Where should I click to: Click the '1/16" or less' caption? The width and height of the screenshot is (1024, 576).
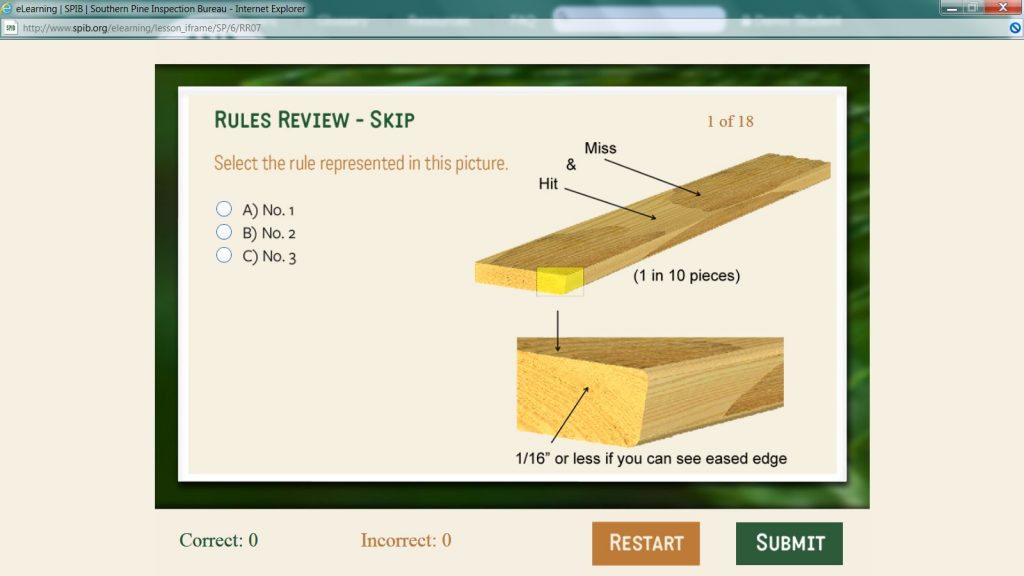650,458
